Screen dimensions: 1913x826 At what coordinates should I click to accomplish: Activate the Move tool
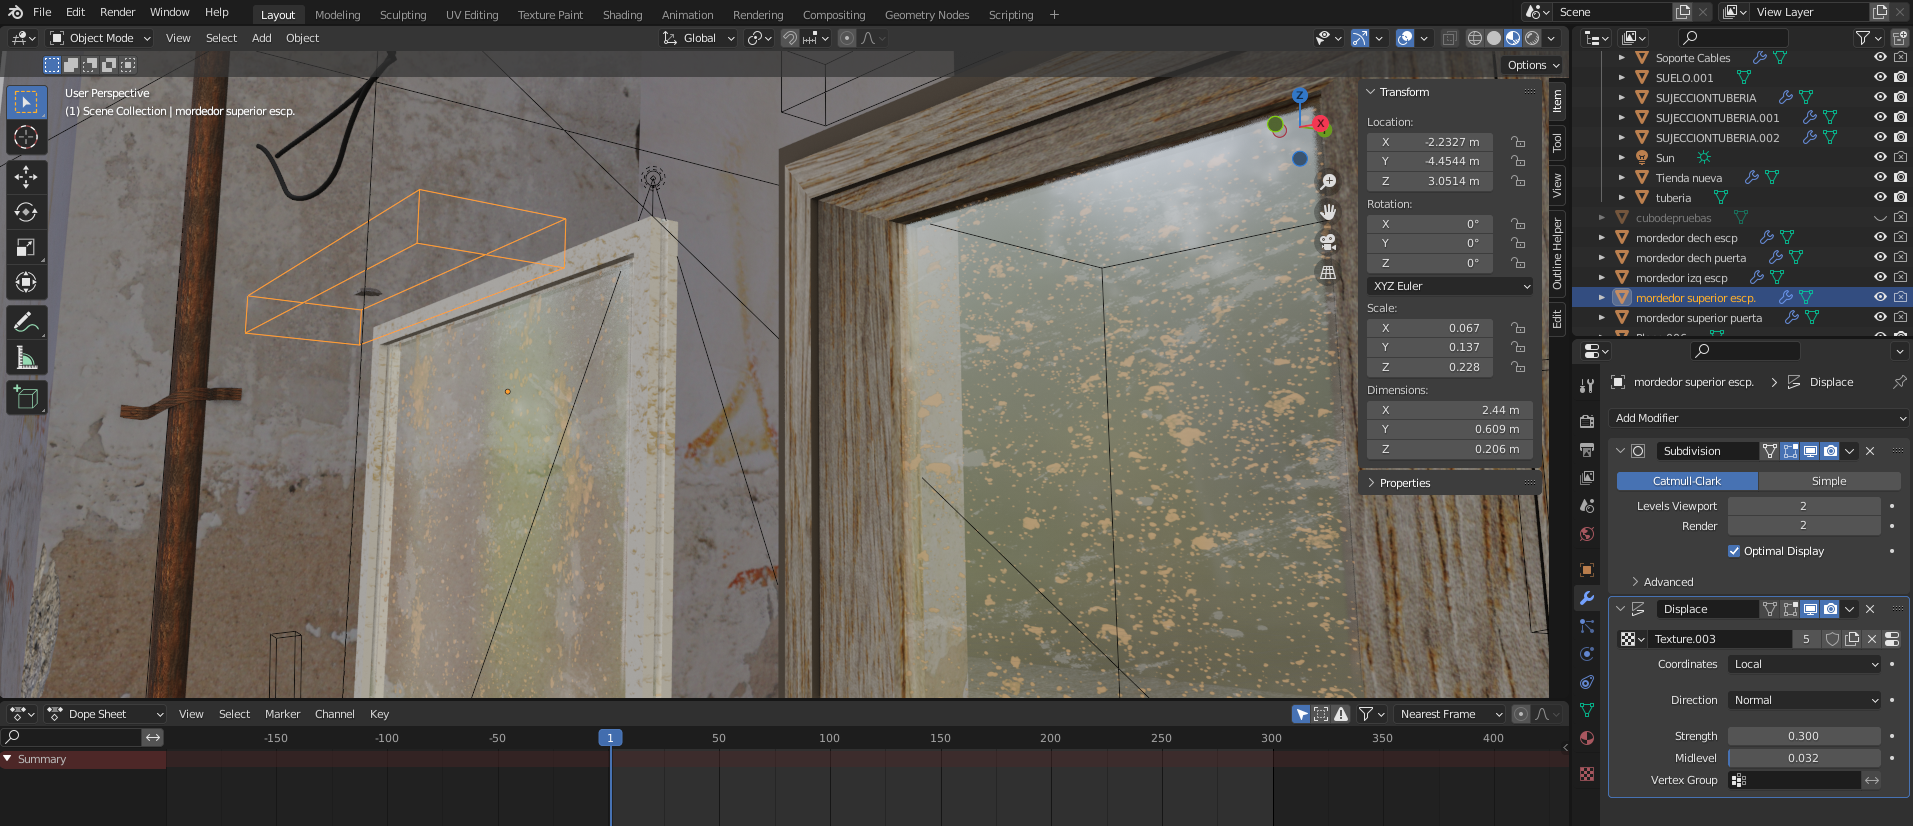[x=27, y=177]
